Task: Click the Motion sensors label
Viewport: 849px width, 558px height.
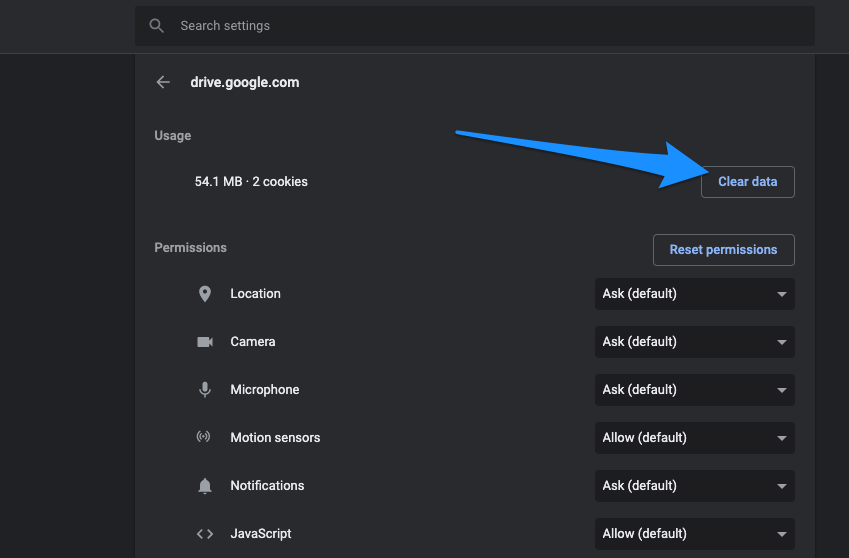Action: [x=275, y=438]
